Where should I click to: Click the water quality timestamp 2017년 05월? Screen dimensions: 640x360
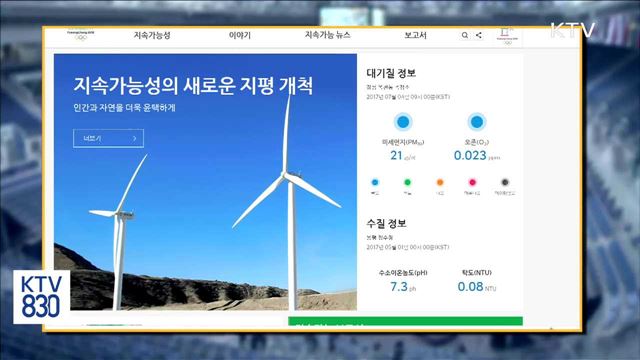[407, 247]
